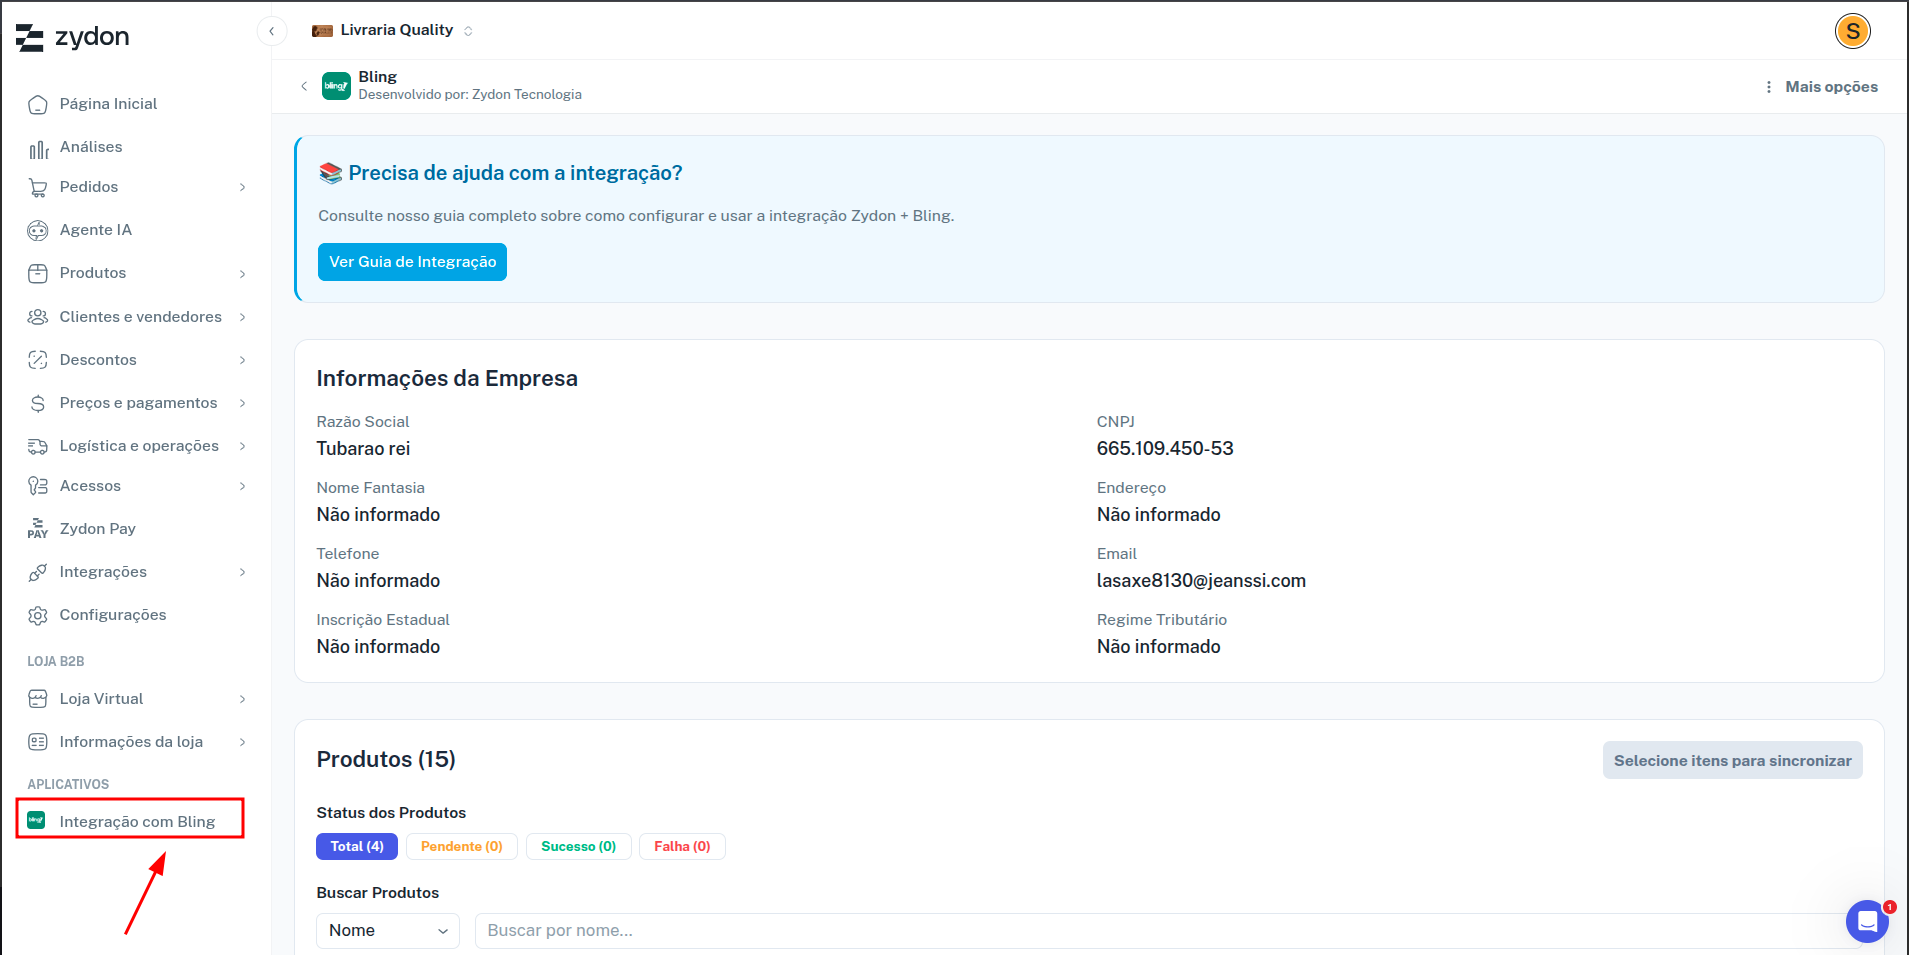Open the Página Inicial home icon
The width and height of the screenshot is (1909, 955).
[38, 105]
